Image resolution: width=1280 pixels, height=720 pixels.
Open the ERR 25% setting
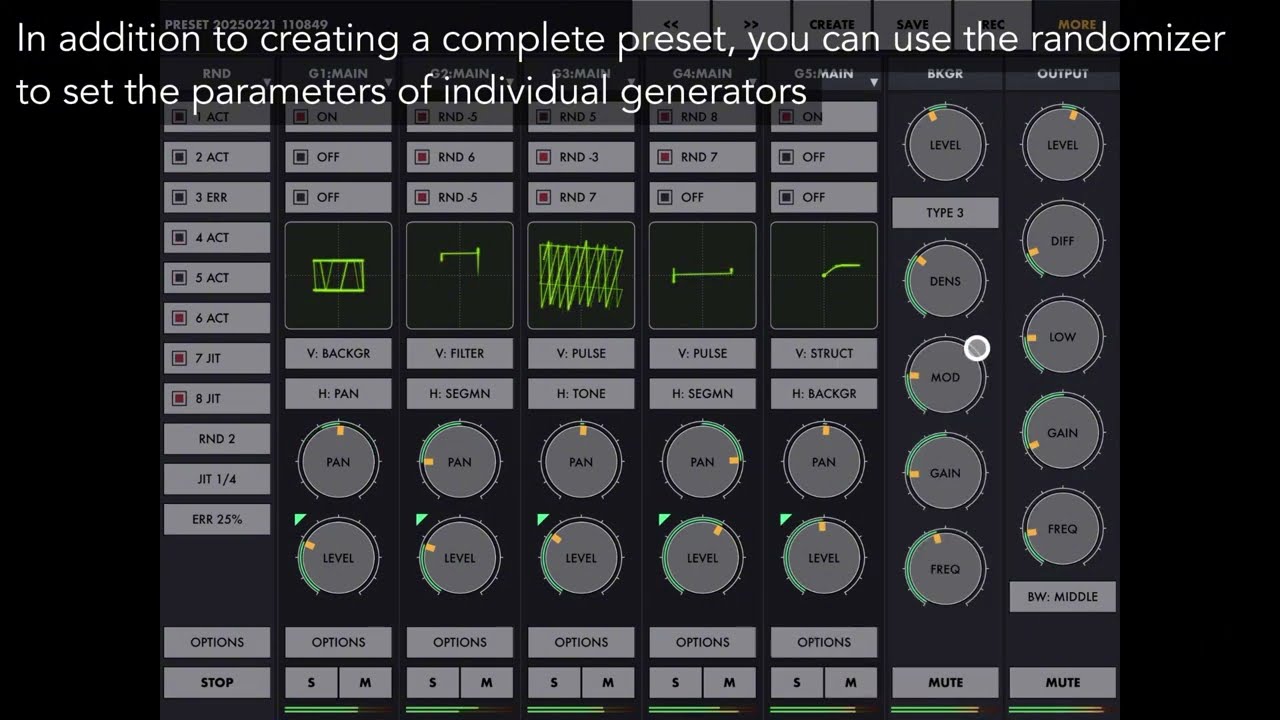click(217, 519)
